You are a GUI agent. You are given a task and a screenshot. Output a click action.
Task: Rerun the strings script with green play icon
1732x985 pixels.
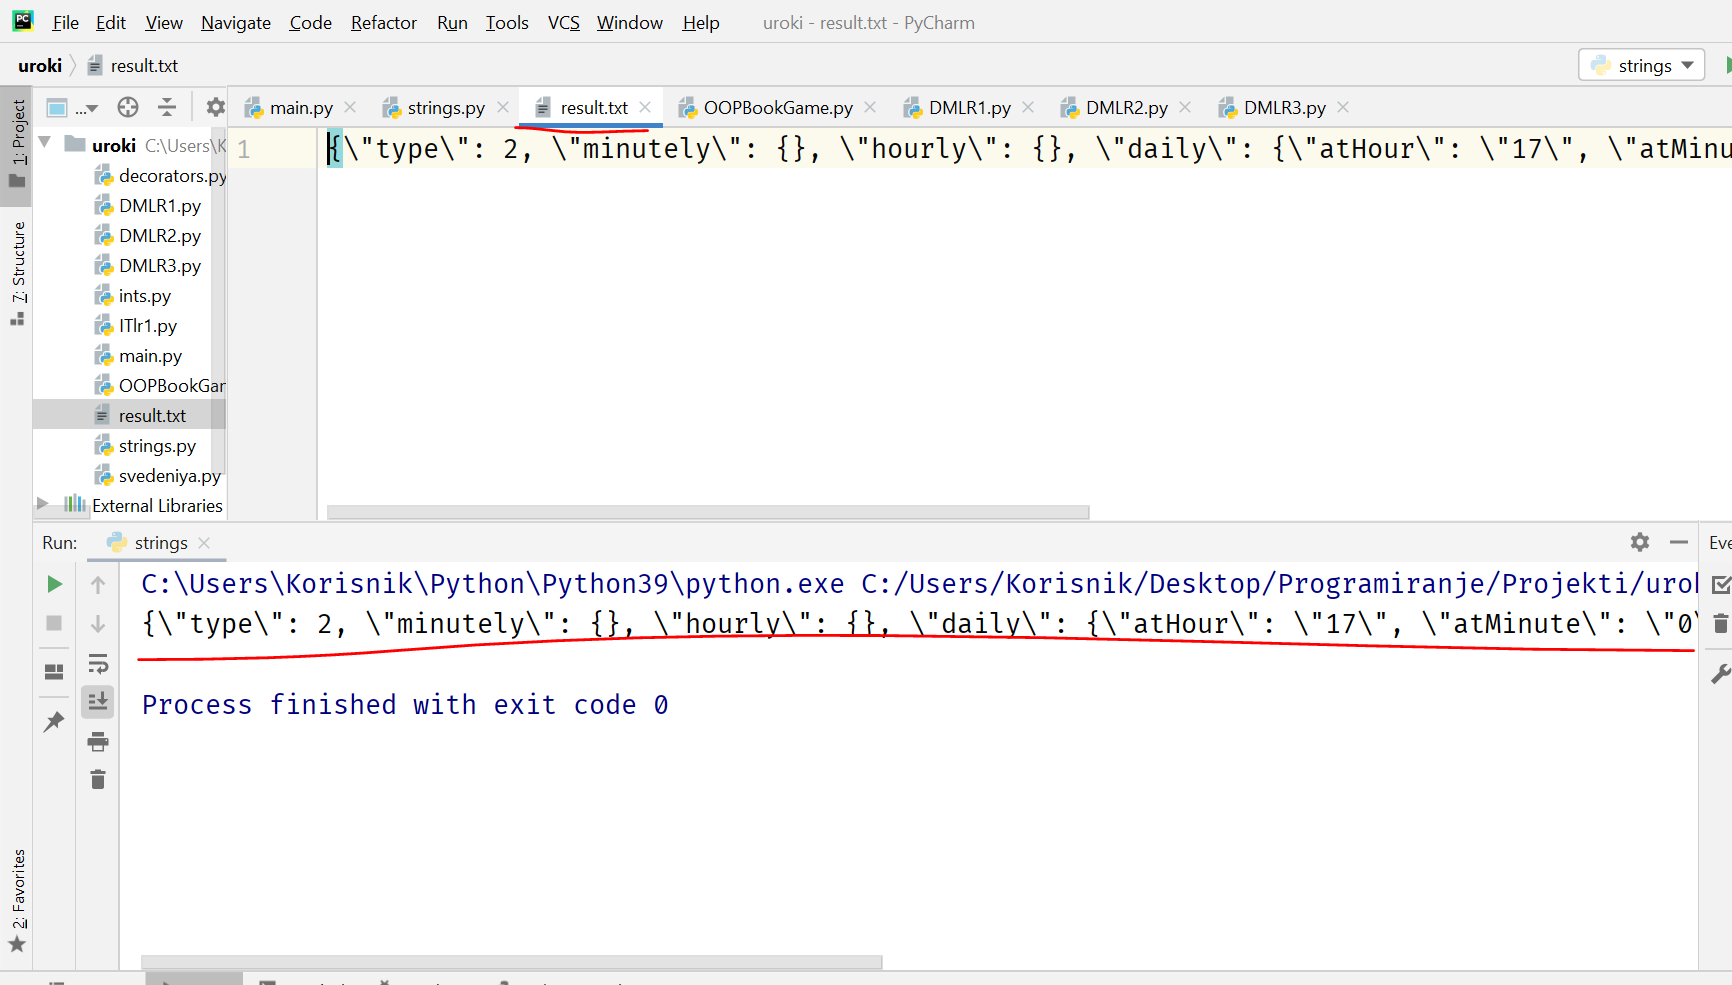click(55, 584)
